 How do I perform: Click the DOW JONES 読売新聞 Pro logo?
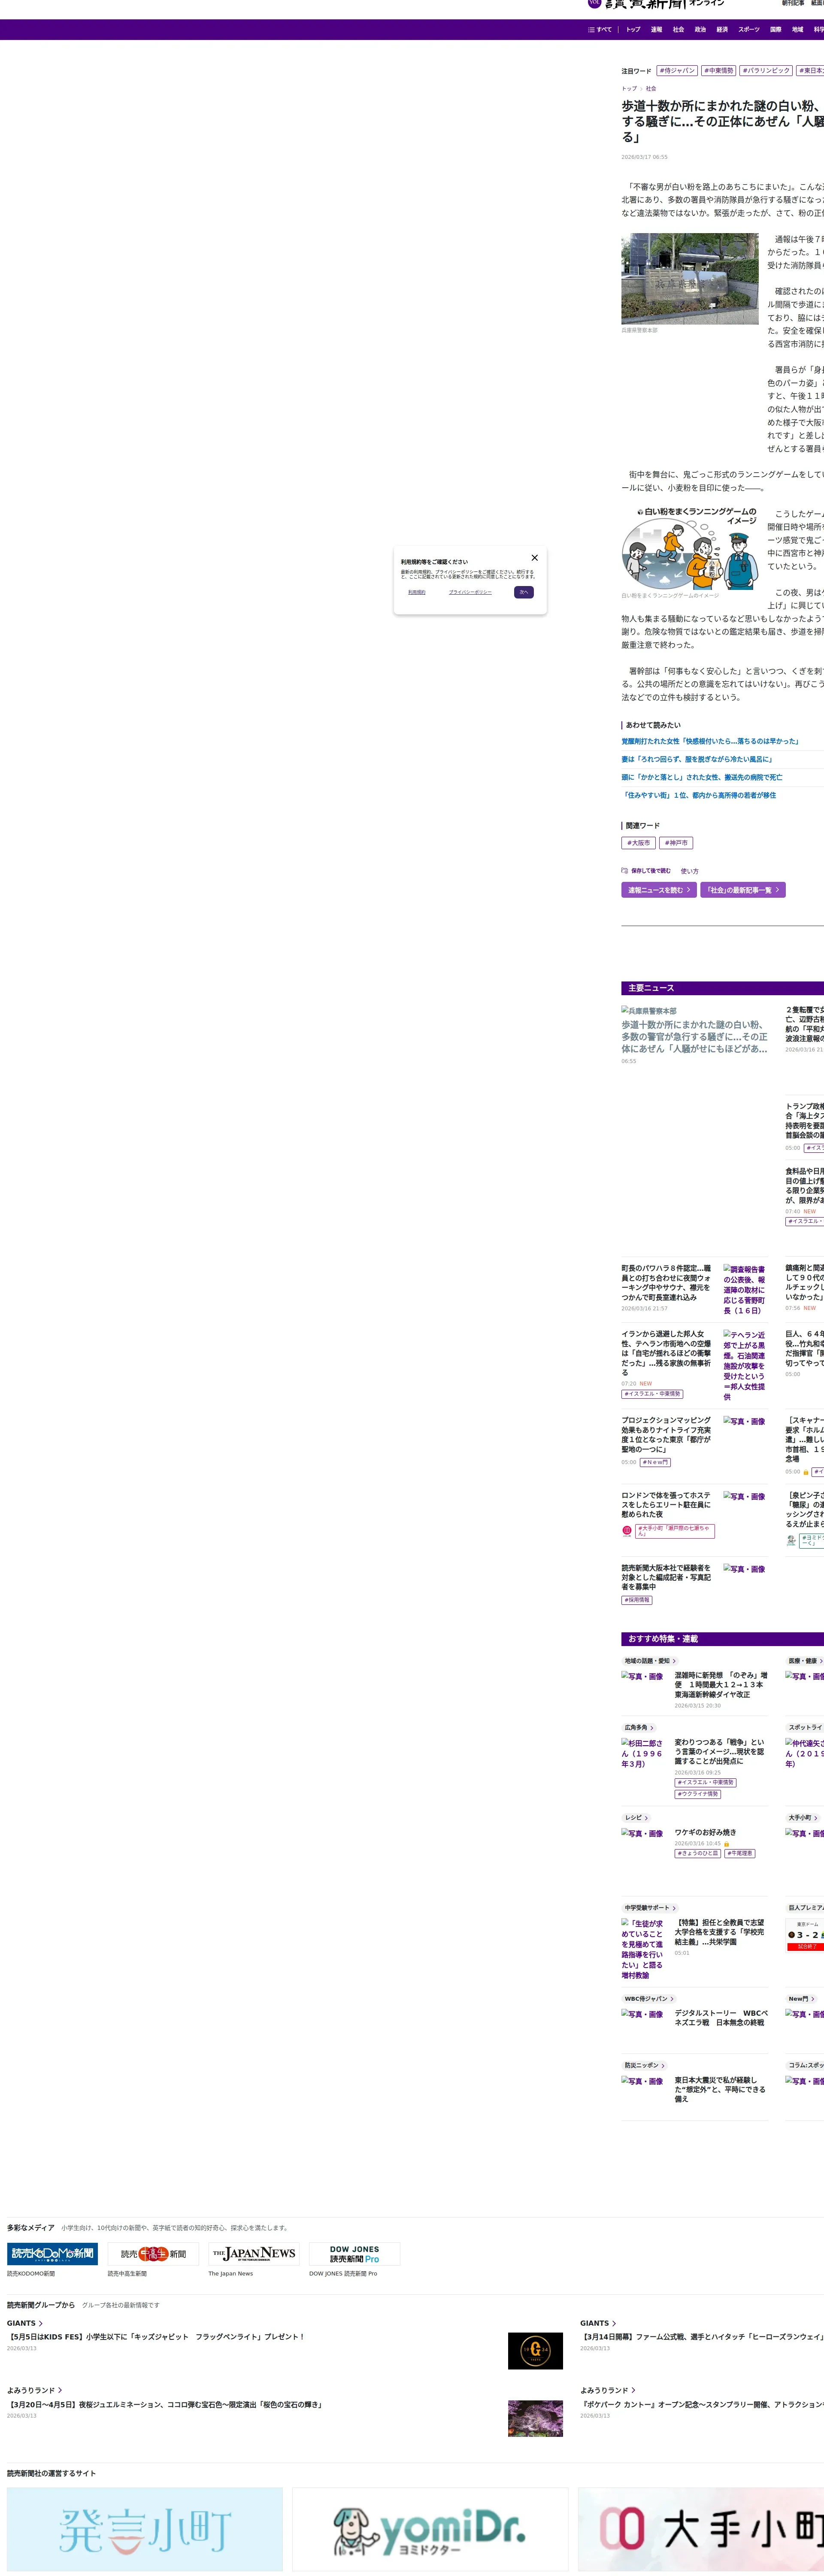point(354,2253)
